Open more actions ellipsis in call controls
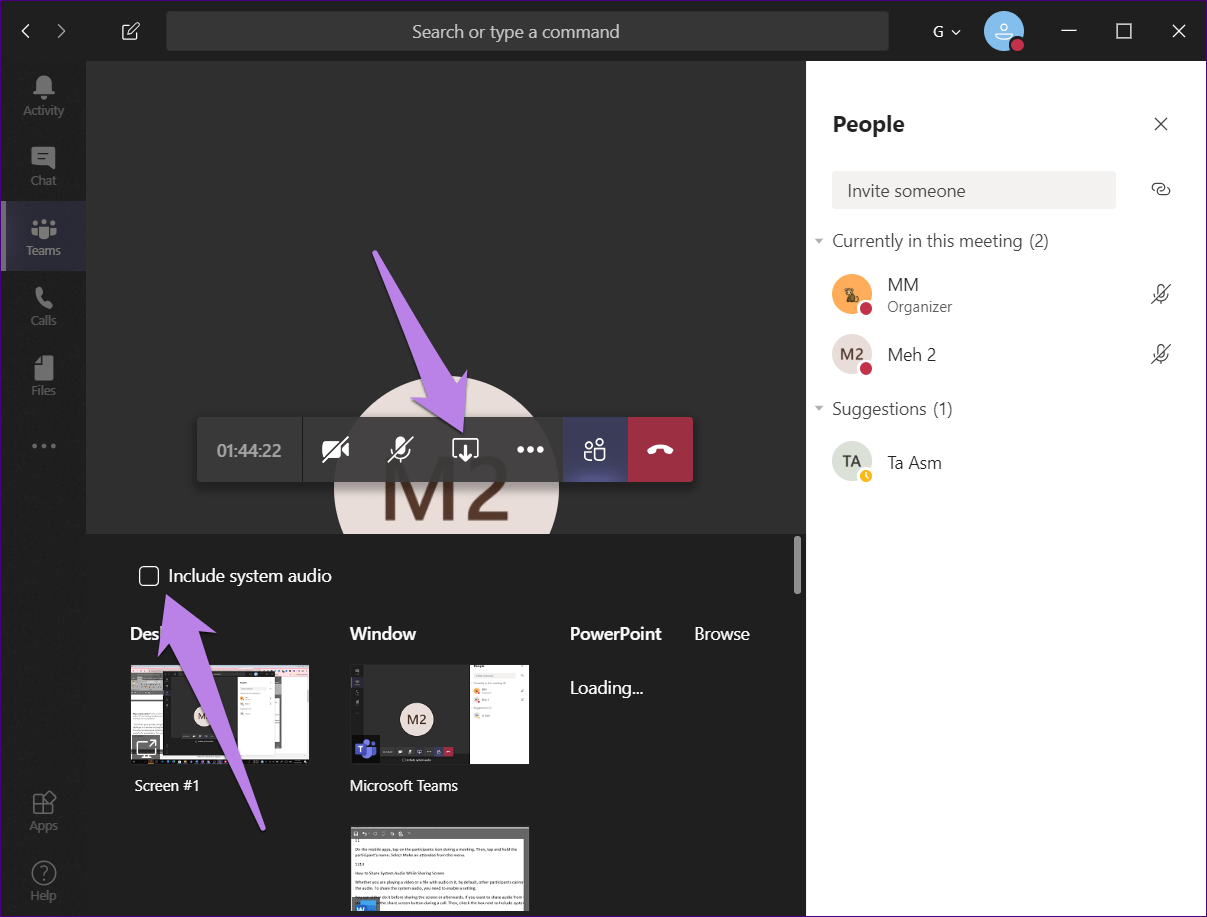This screenshot has width=1207, height=917. (530, 450)
